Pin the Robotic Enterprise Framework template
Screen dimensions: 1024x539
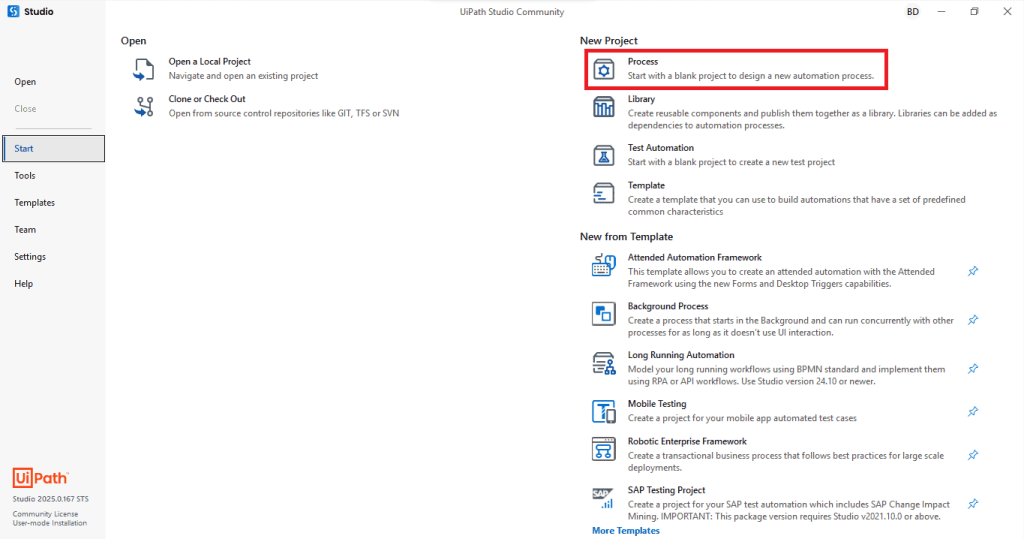pyautogui.click(x=973, y=454)
